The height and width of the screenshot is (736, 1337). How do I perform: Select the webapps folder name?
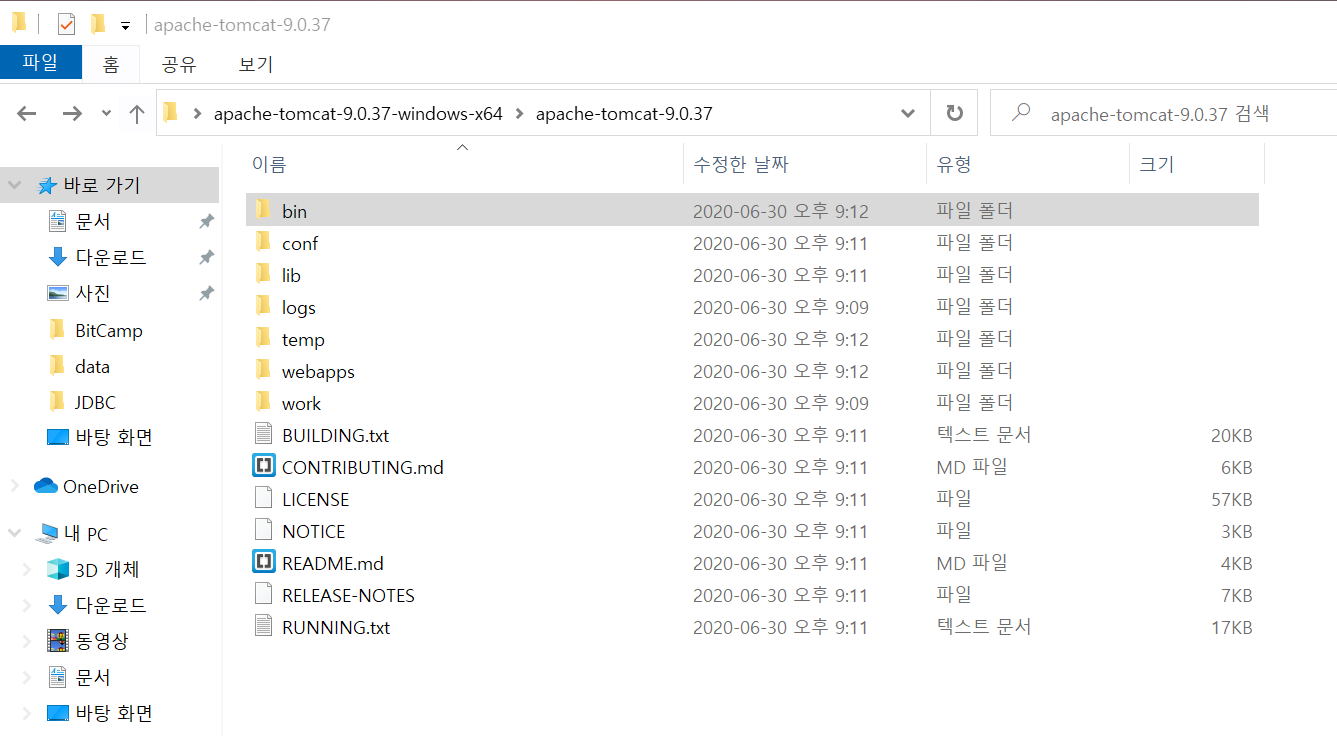pos(318,371)
